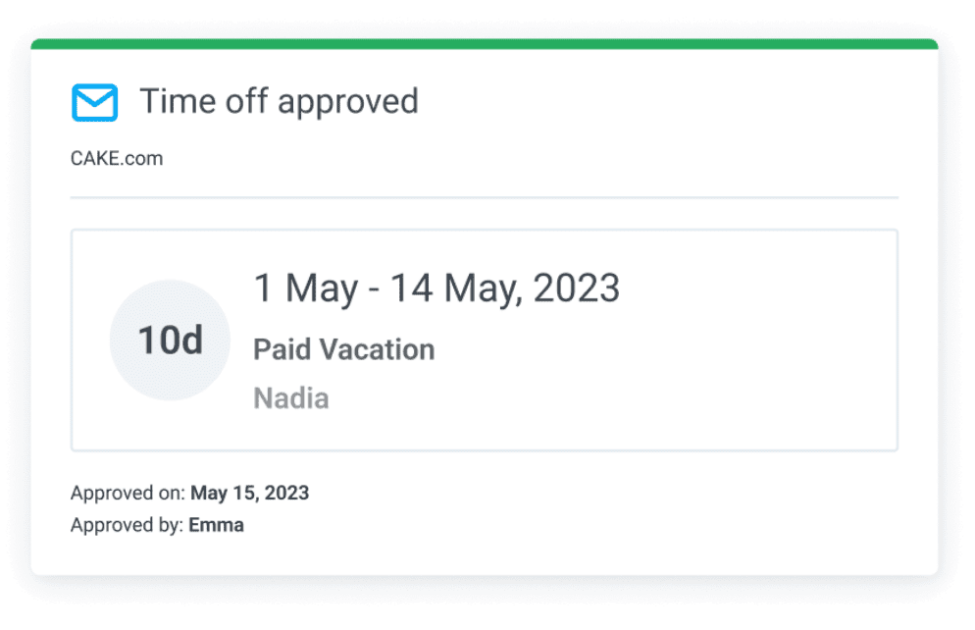Select the 10d duration circle badge
This screenshot has width=975, height=630.
[x=170, y=341]
